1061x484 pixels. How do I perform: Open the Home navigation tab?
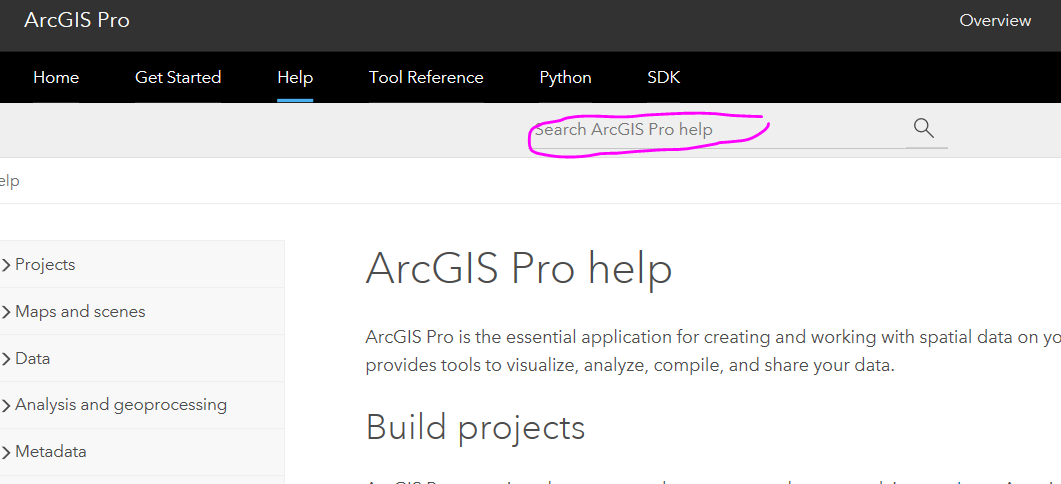pyautogui.click(x=56, y=77)
